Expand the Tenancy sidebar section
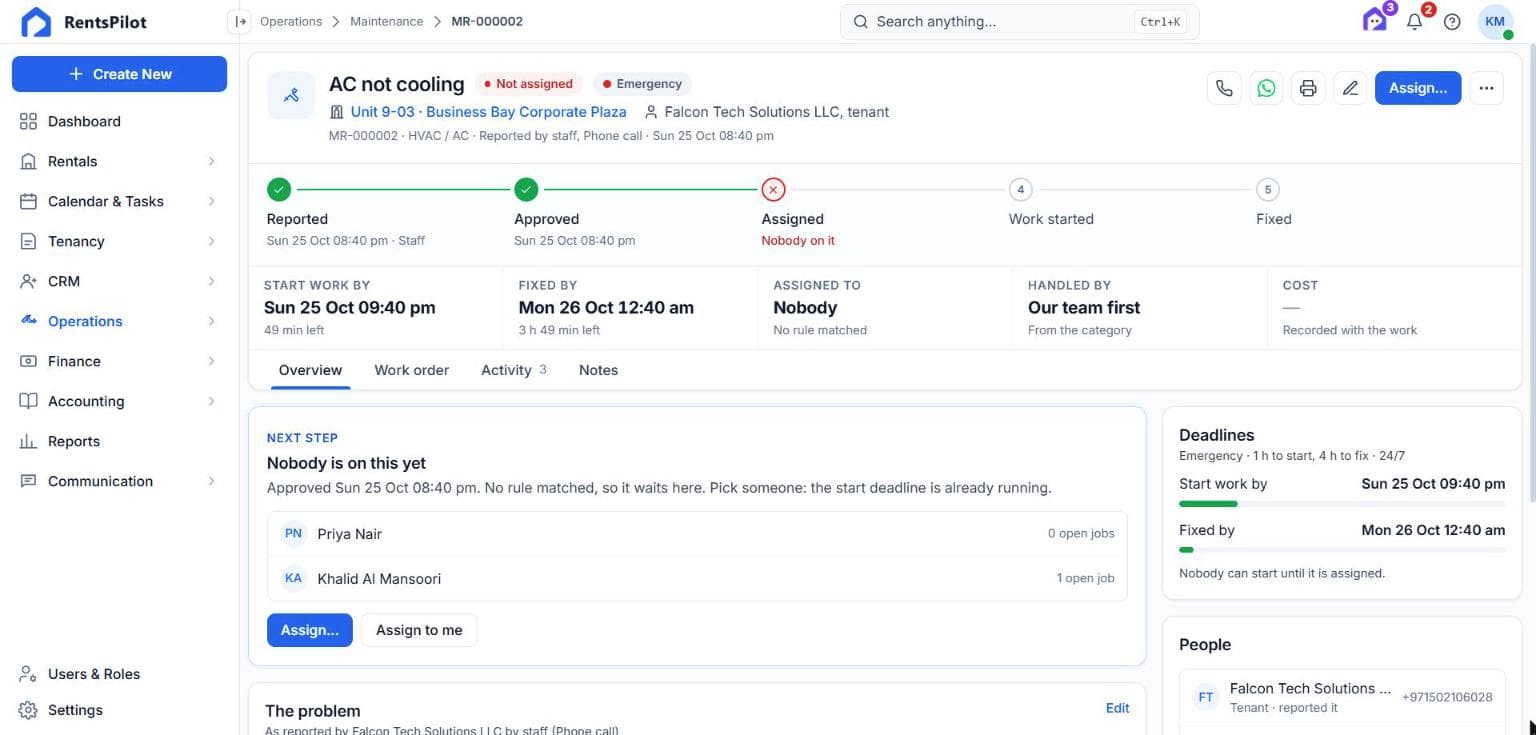The width and height of the screenshot is (1536, 735). tap(119, 241)
